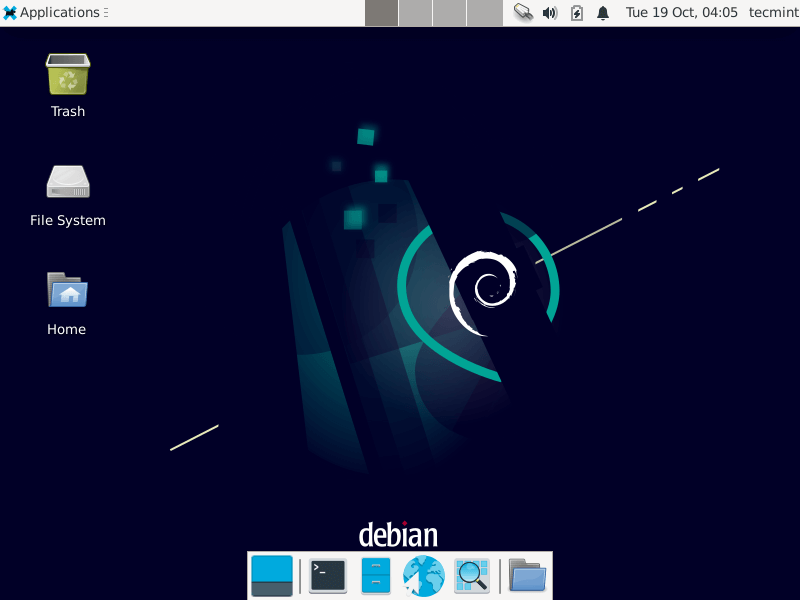Open the home directory folder in the dock
The image size is (800, 600).
[x=528, y=576]
